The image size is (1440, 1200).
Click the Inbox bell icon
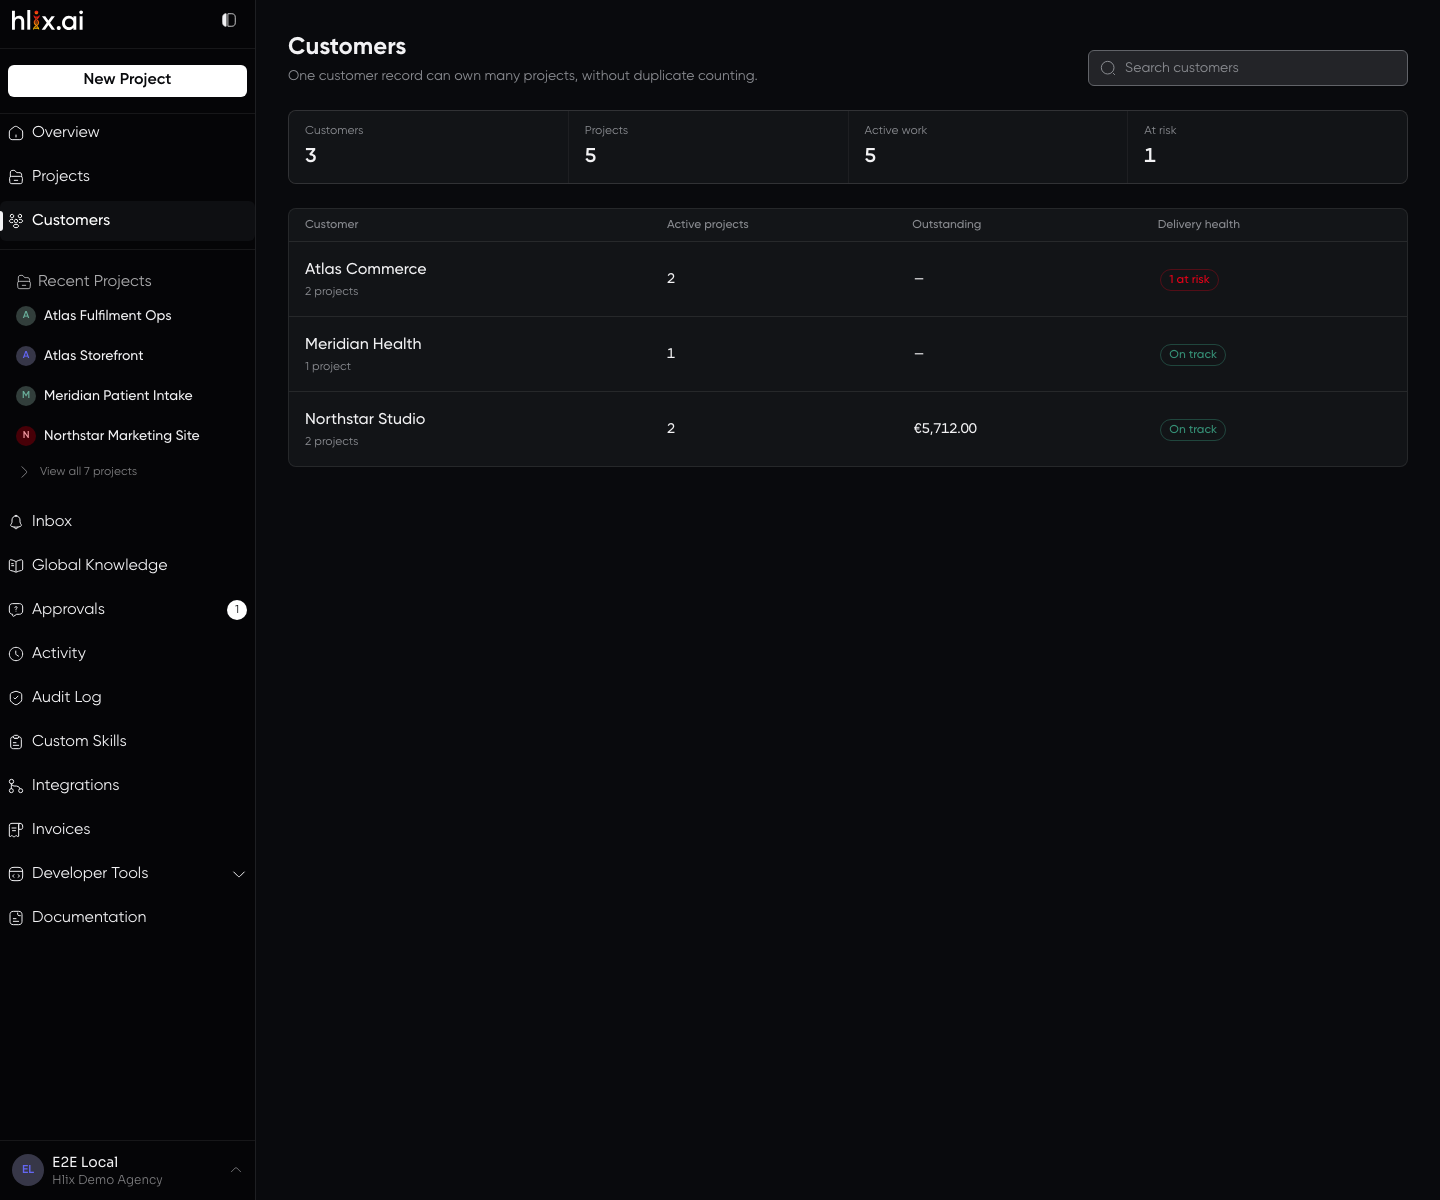coord(16,522)
